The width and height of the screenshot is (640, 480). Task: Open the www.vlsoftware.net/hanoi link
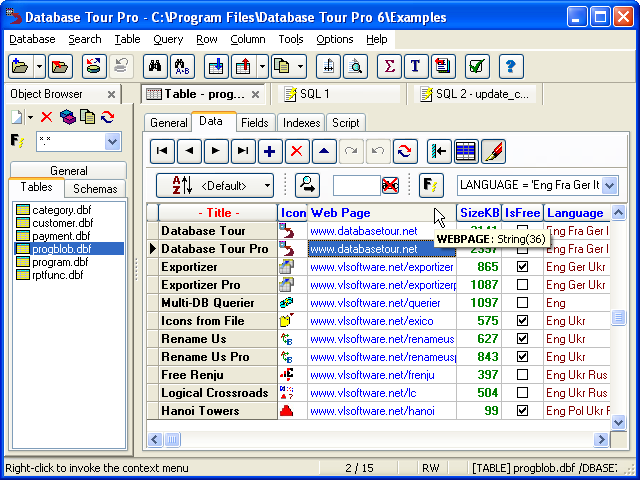coord(372,411)
